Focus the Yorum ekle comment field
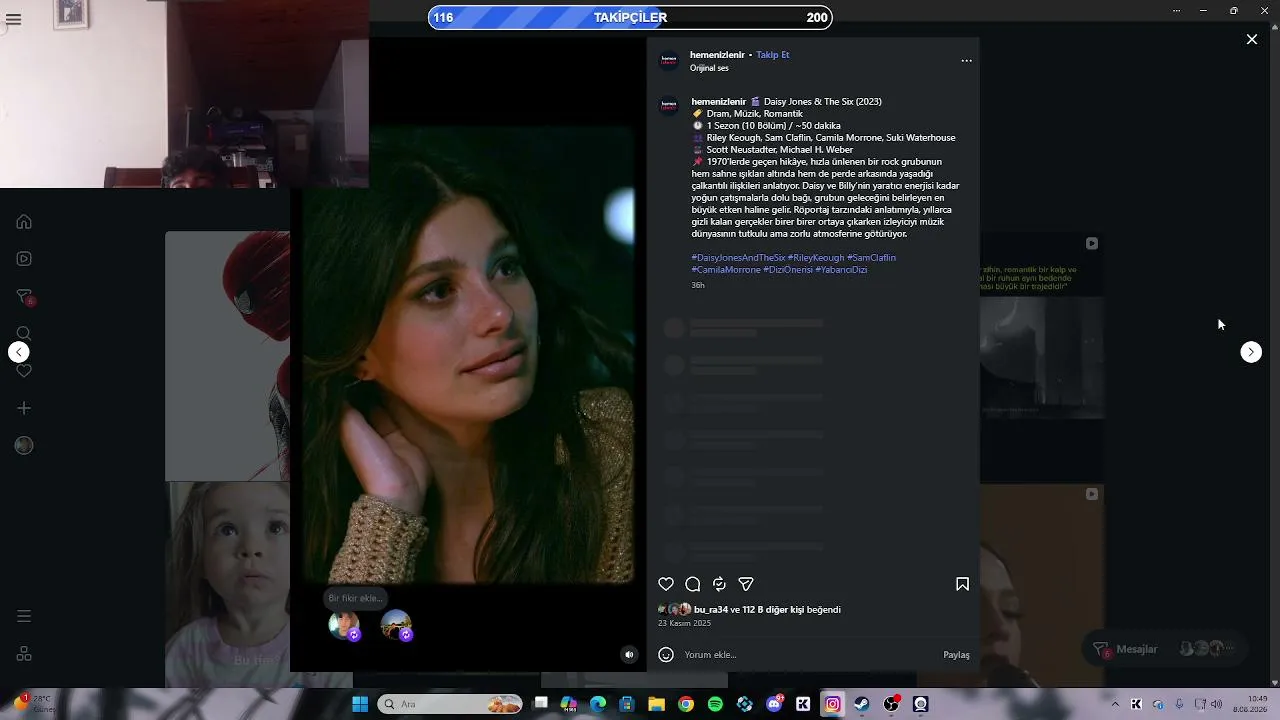The image size is (1280, 720). pos(810,655)
